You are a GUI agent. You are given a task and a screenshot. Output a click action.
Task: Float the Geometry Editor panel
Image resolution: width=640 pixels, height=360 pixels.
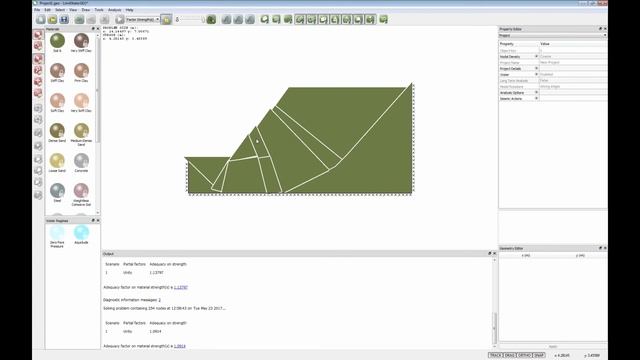coord(600,248)
